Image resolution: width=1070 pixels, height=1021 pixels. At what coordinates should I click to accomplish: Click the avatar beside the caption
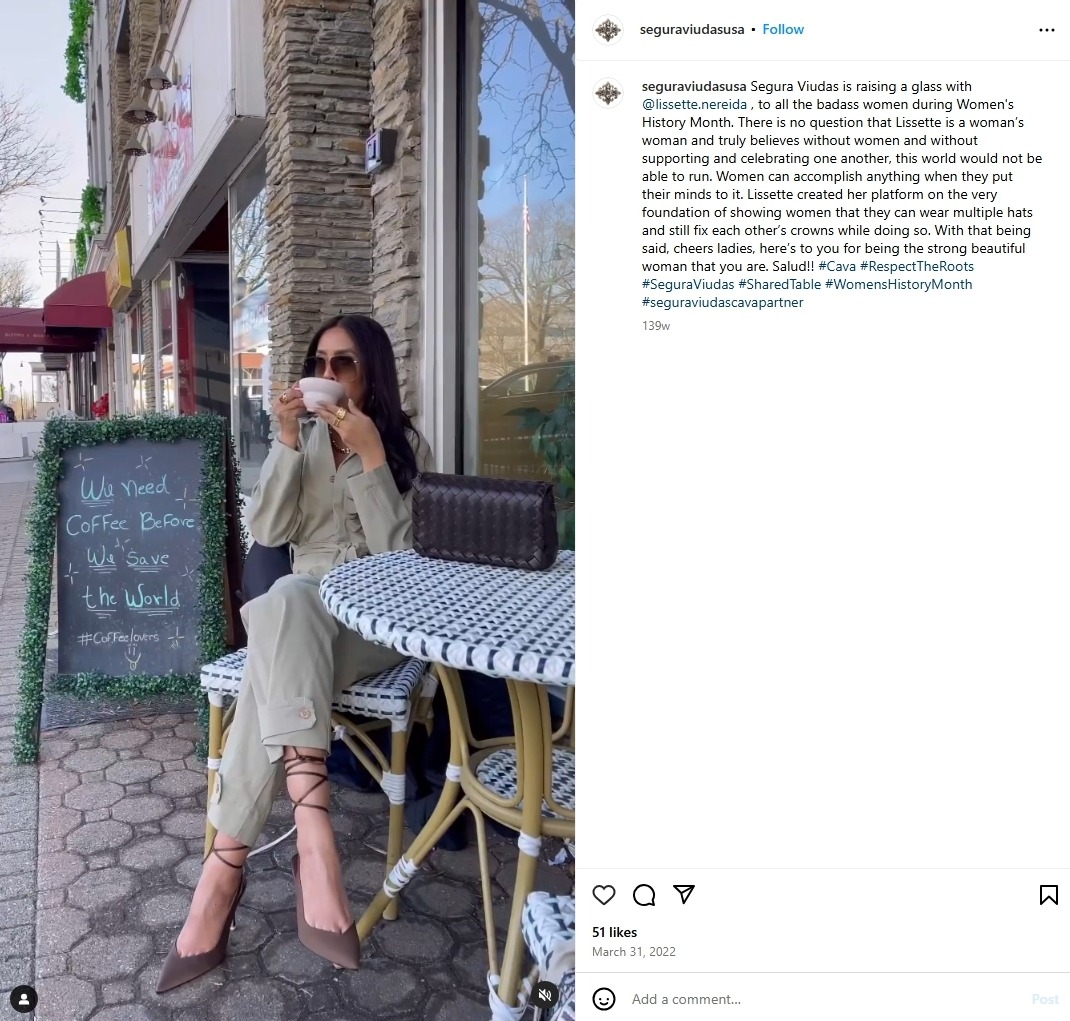point(607,93)
